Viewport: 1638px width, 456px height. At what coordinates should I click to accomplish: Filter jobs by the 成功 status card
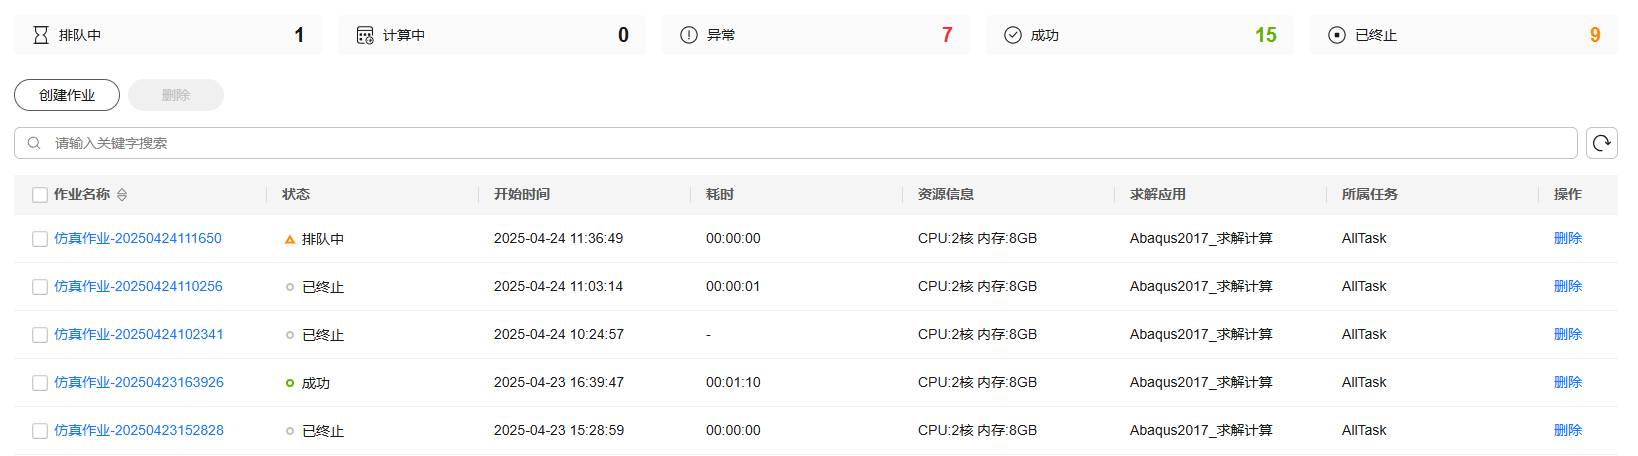pyautogui.click(x=1140, y=35)
